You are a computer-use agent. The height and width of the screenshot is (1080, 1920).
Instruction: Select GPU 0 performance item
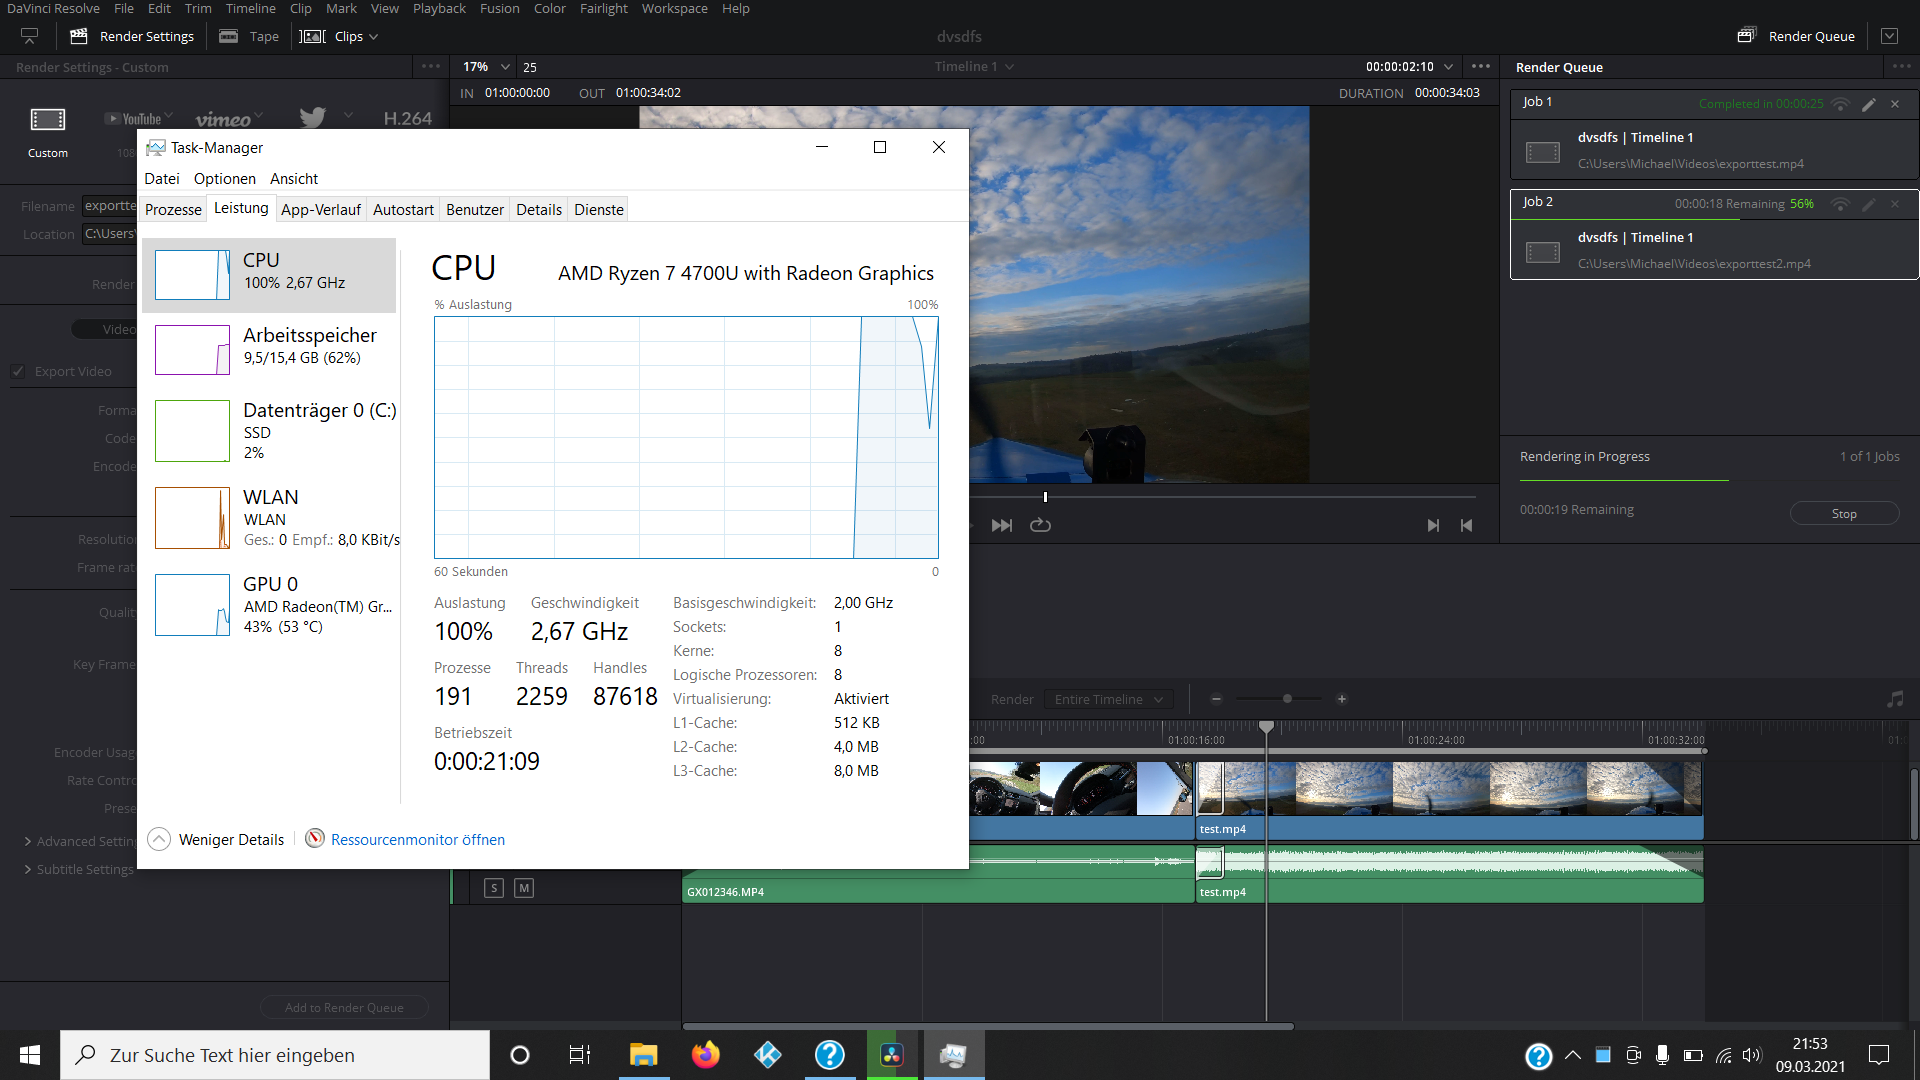(x=269, y=605)
